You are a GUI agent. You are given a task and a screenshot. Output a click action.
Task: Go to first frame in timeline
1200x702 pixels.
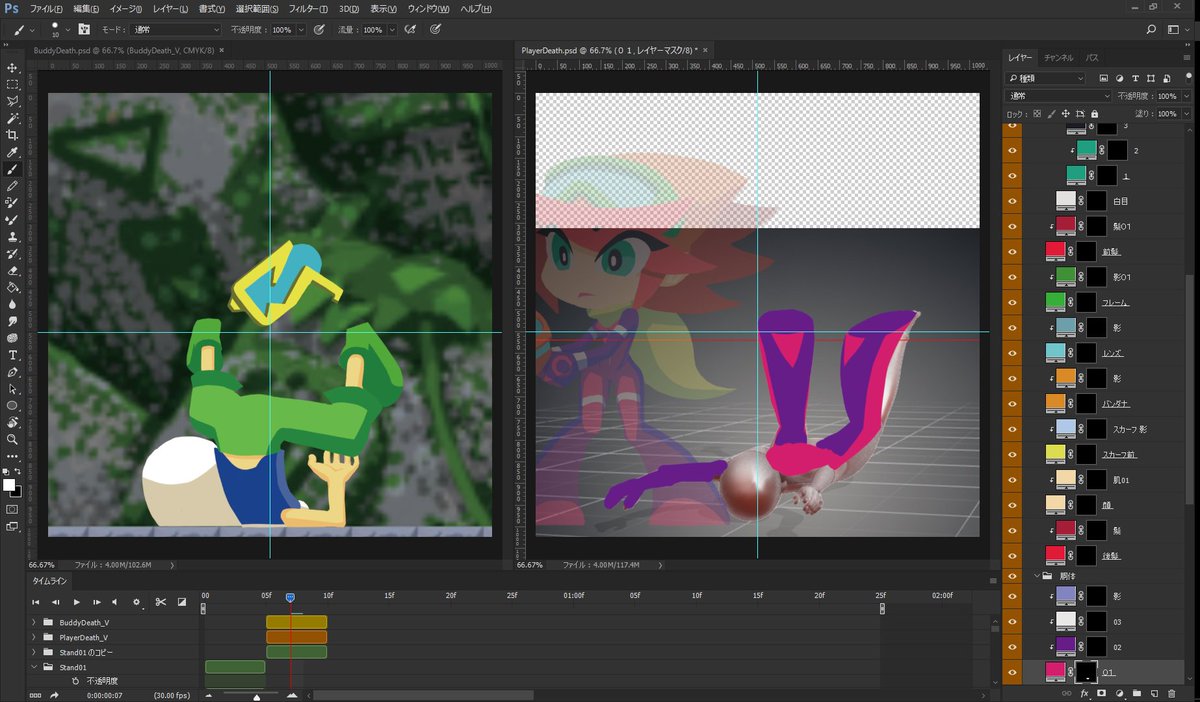click(x=35, y=602)
